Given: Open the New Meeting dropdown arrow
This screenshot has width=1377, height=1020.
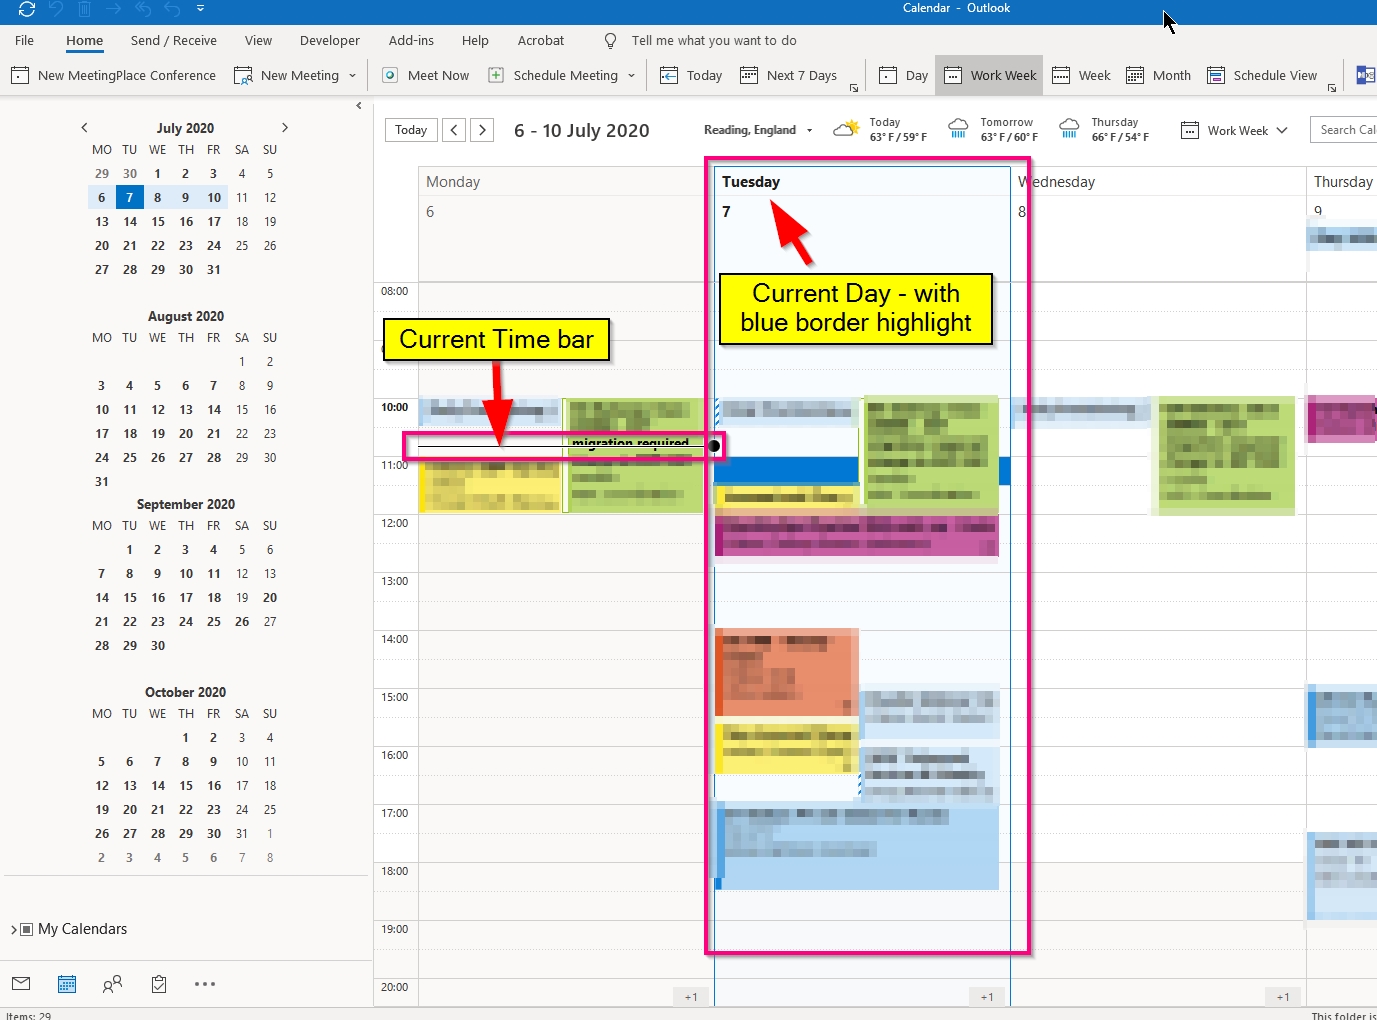Looking at the screenshot, I should (352, 76).
